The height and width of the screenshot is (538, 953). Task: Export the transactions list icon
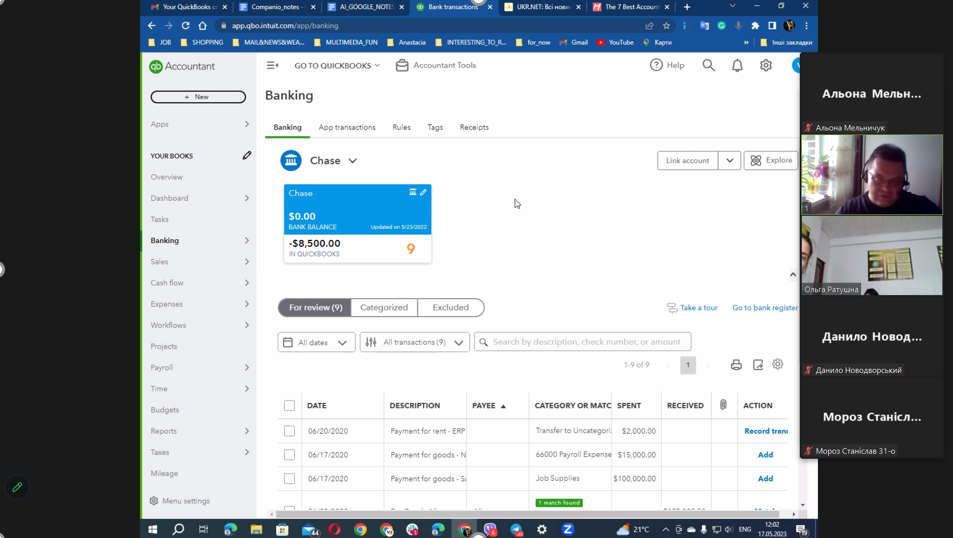click(x=757, y=365)
